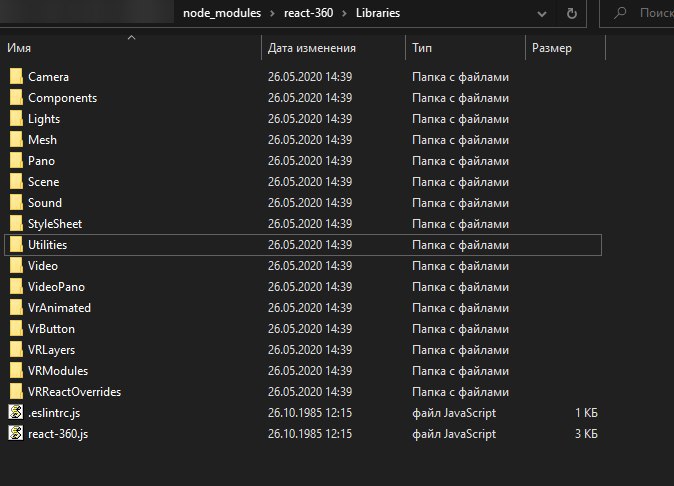Click the VrButton folder icon

pos(16,329)
